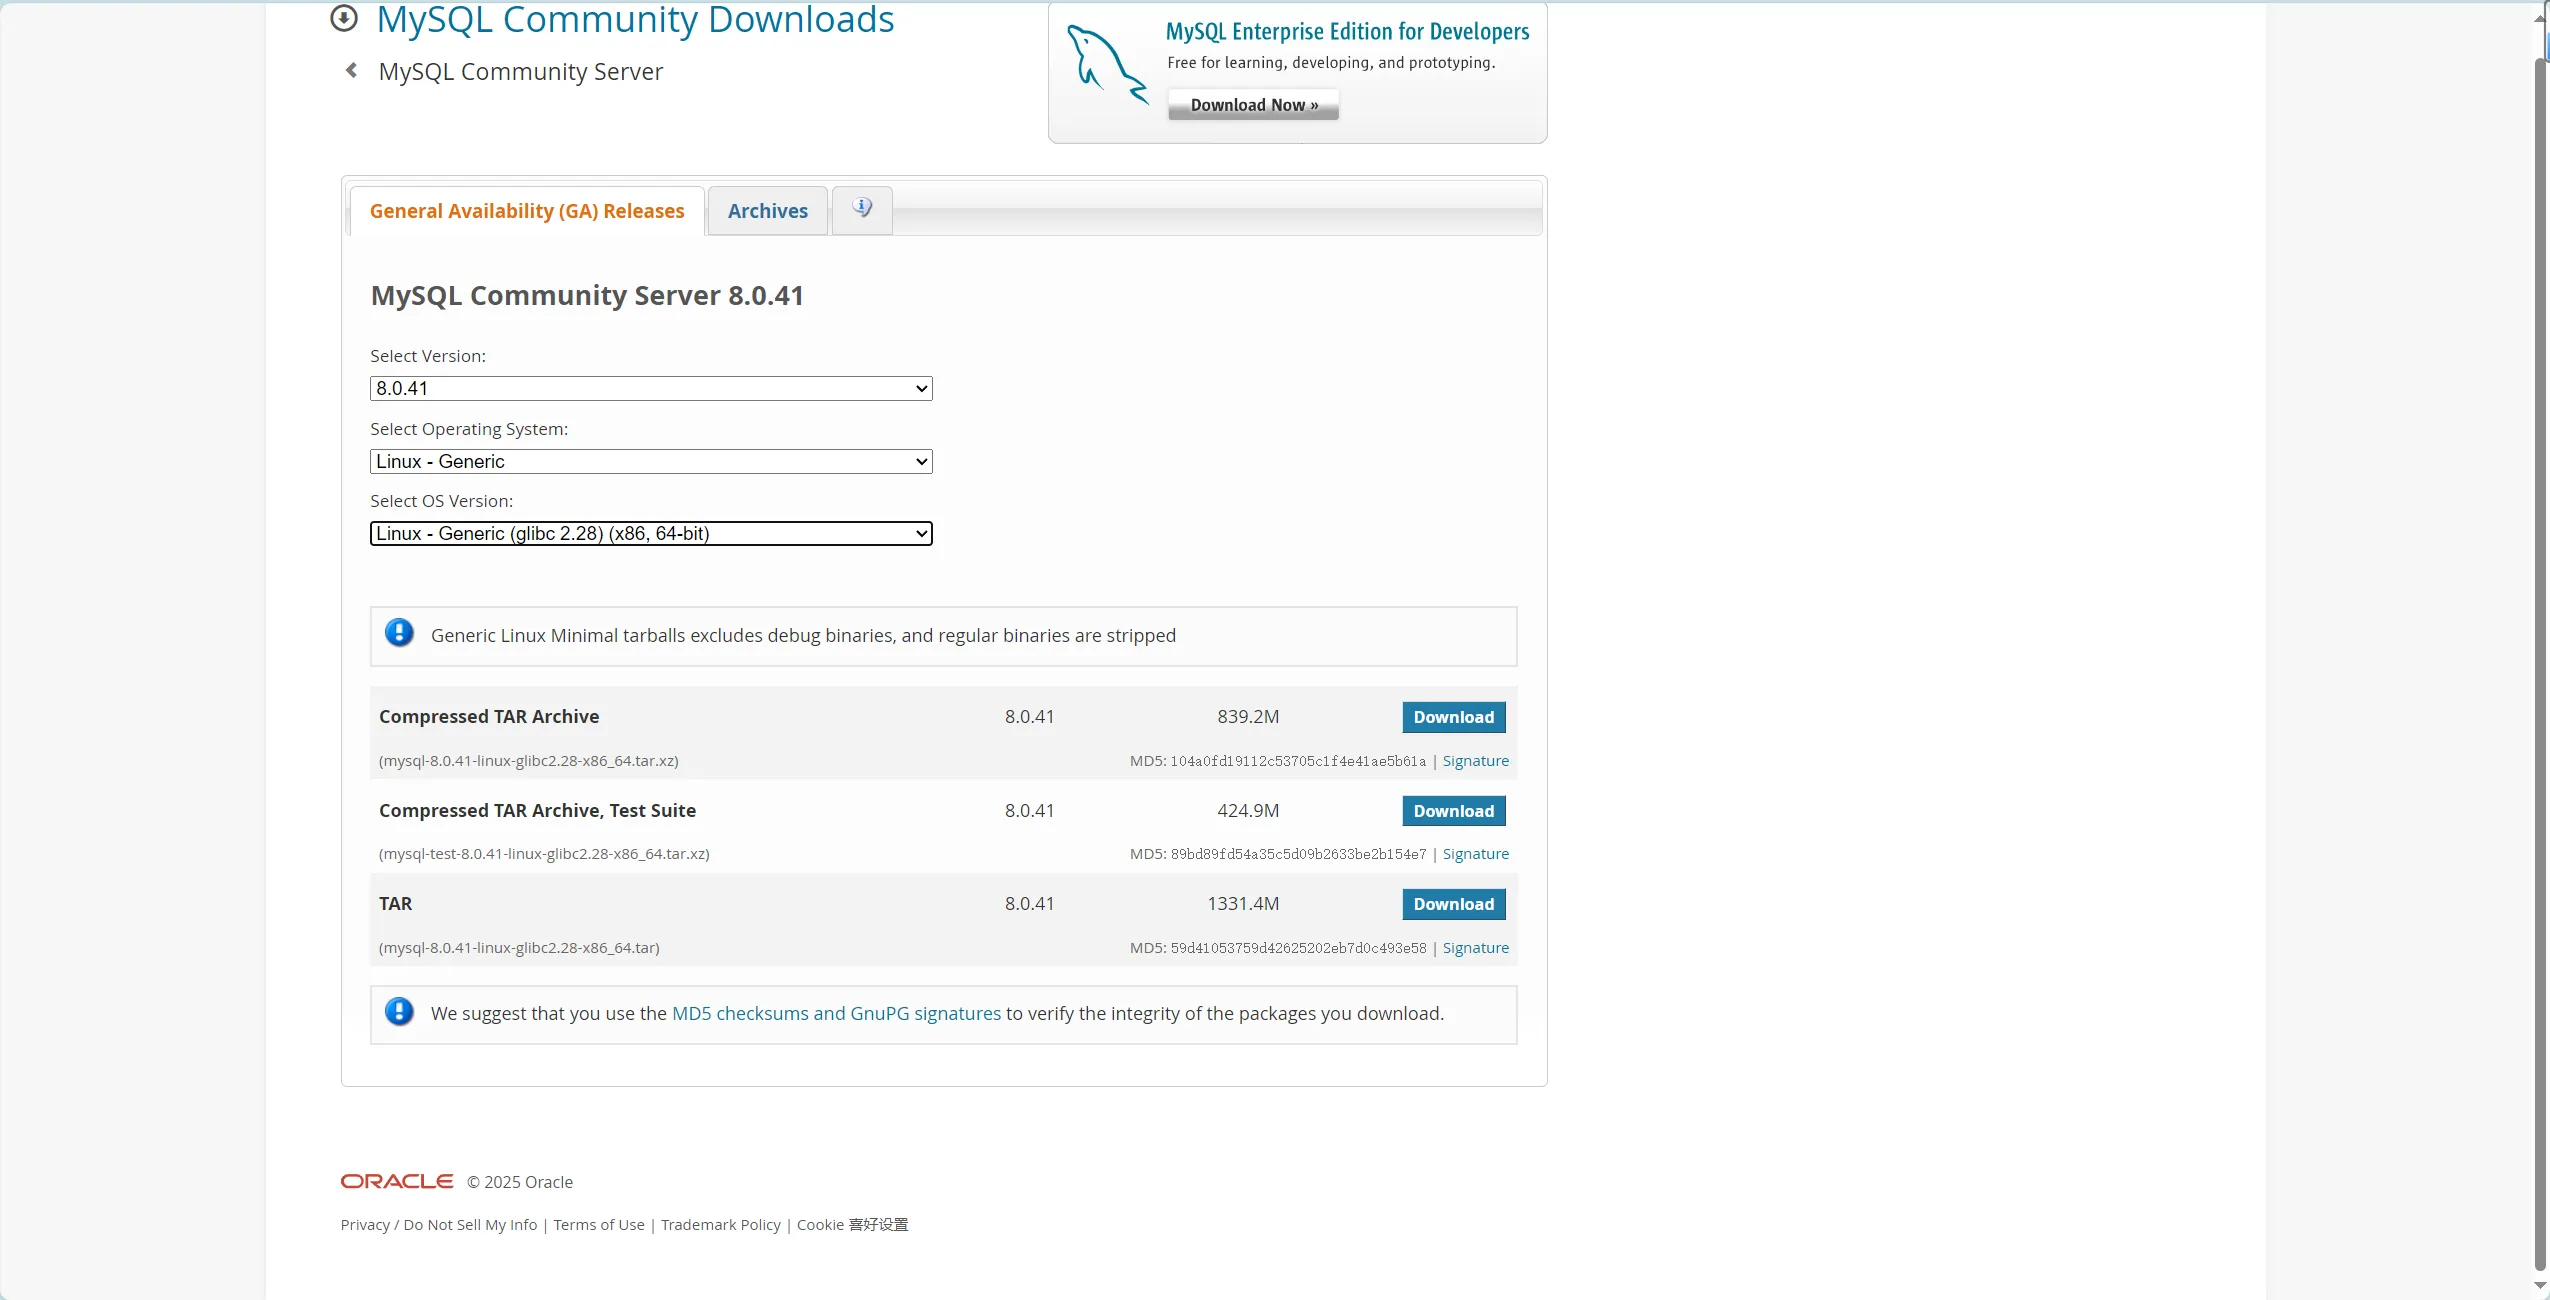Open the Terms of Use footer link
The image size is (2550, 1300).
pyautogui.click(x=599, y=1225)
